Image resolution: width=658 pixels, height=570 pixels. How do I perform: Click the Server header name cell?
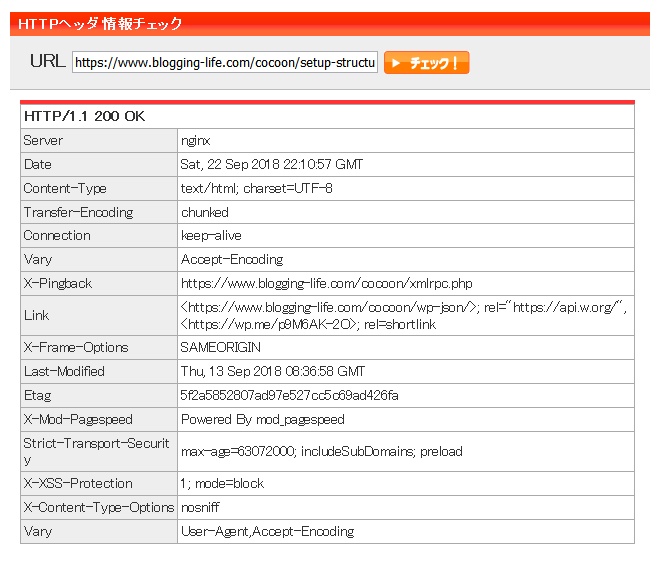pyautogui.click(x=99, y=141)
